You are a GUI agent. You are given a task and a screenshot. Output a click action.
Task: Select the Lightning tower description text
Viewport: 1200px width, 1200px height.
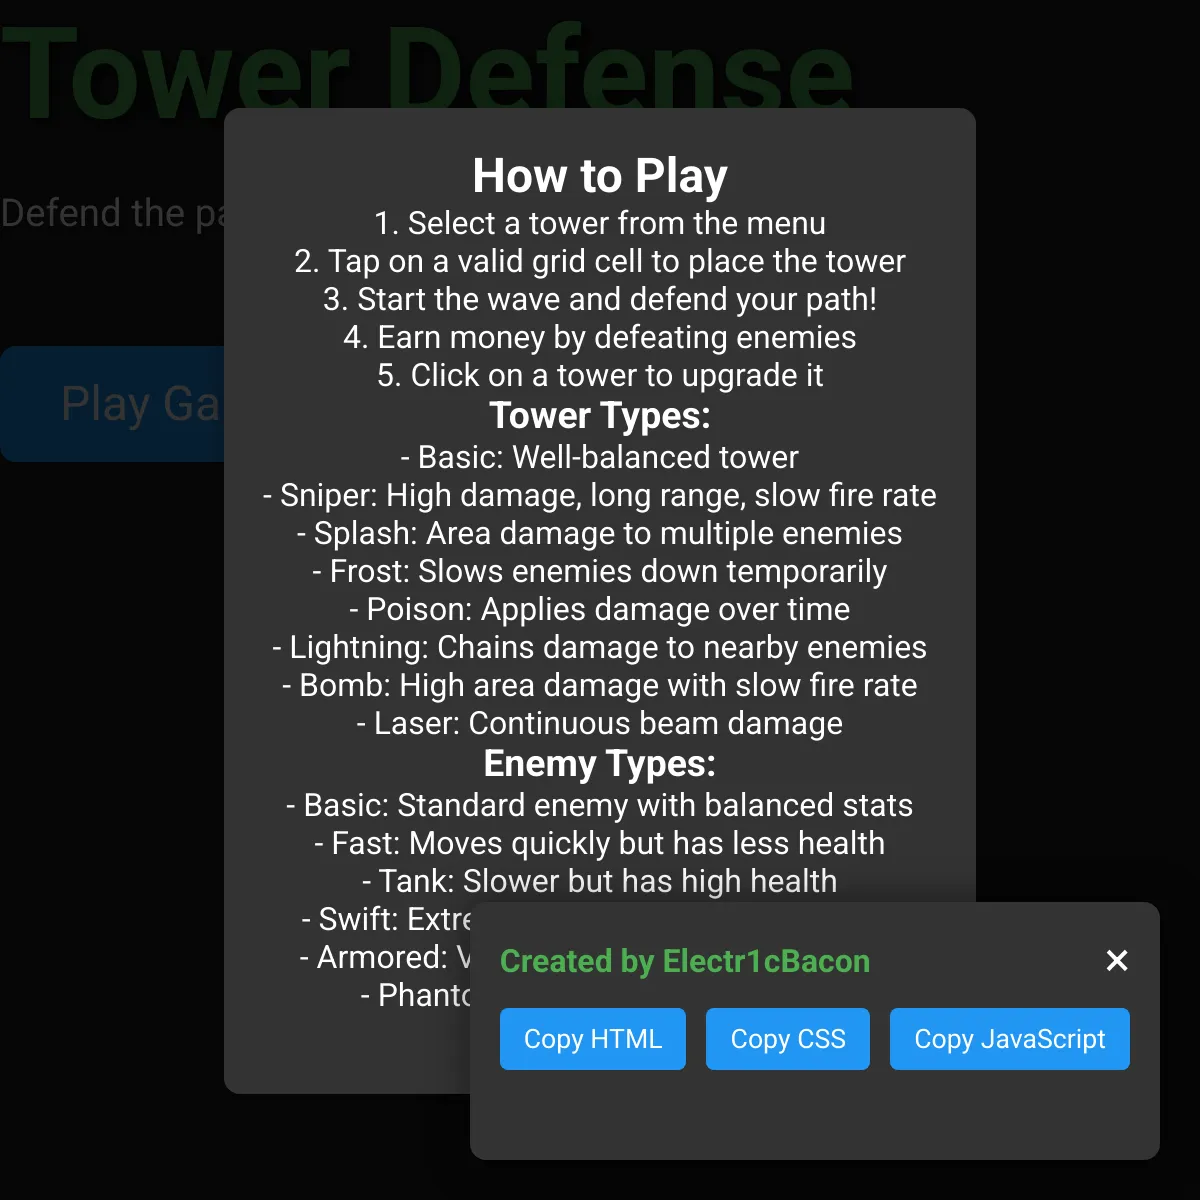[x=599, y=647]
